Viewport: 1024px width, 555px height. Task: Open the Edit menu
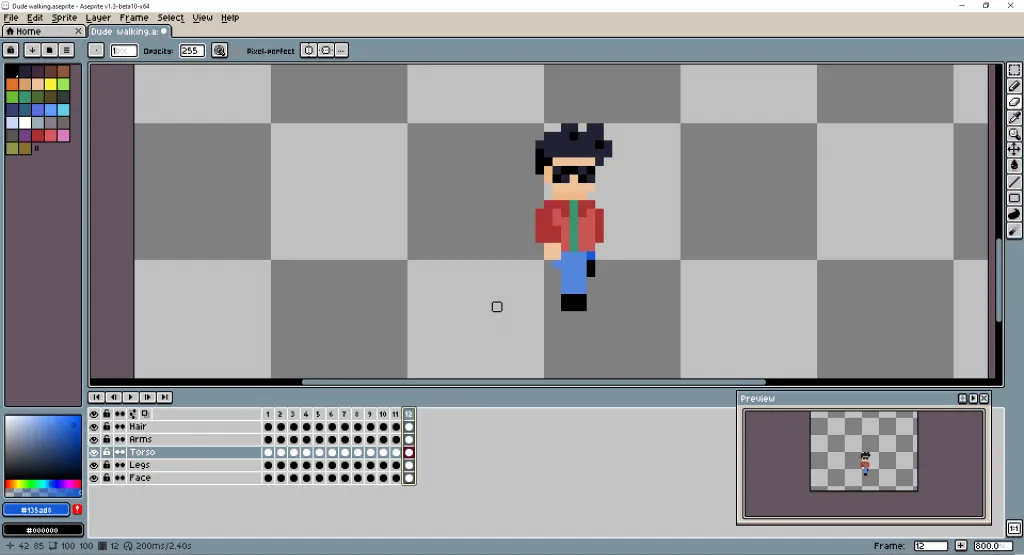click(x=35, y=18)
